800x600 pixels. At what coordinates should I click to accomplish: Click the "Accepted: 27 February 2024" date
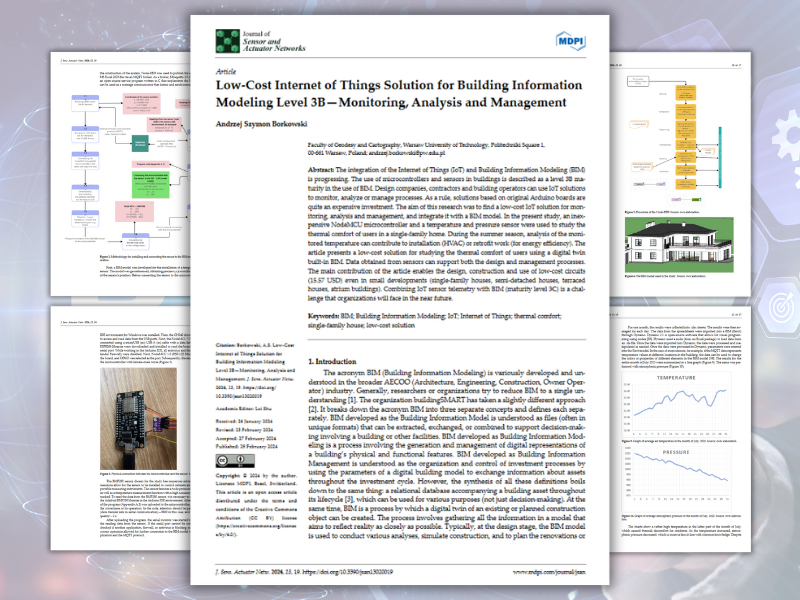(246, 438)
